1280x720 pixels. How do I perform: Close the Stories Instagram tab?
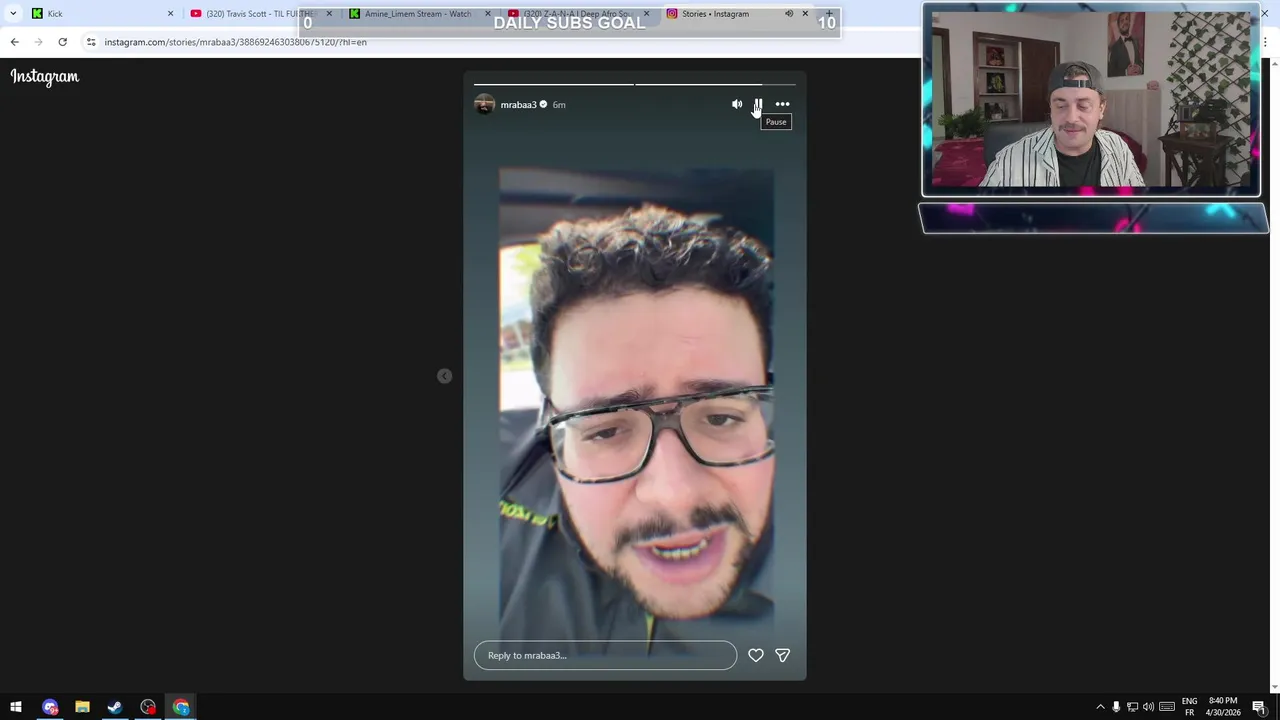(805, 14)
